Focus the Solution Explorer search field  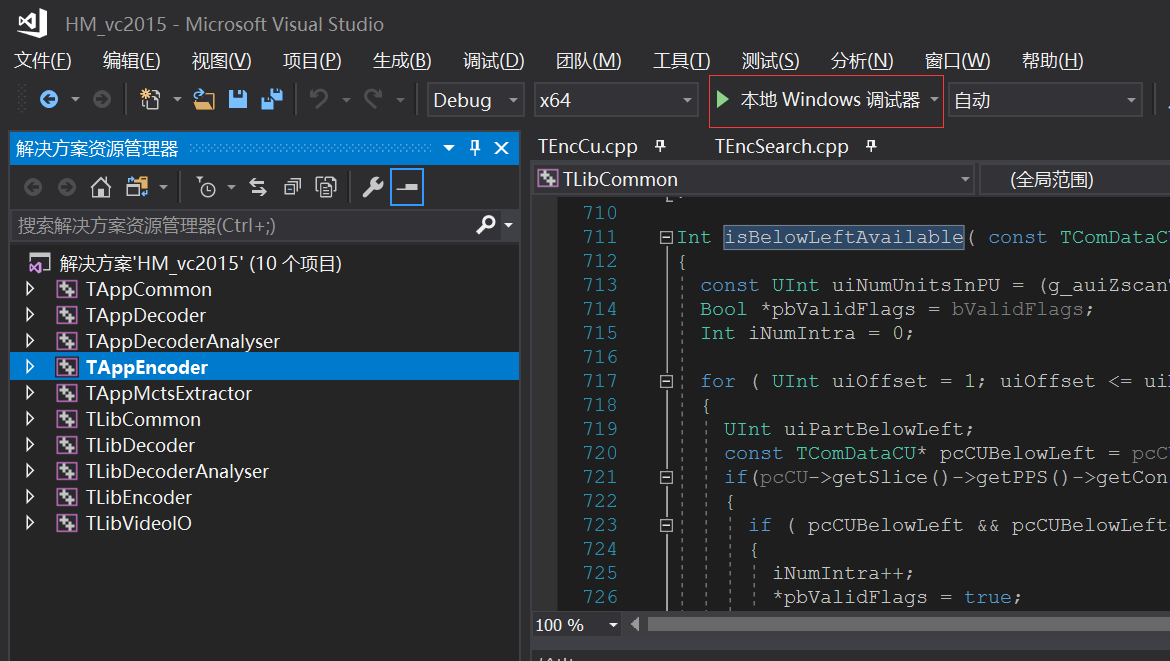[x=243, y=225]
